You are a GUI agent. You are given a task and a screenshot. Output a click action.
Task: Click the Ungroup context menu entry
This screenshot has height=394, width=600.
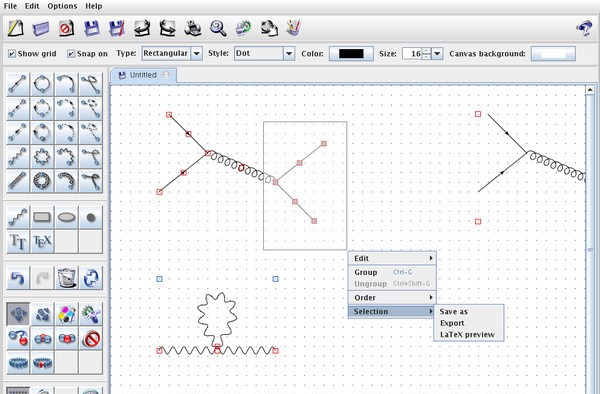coord(392,284)
